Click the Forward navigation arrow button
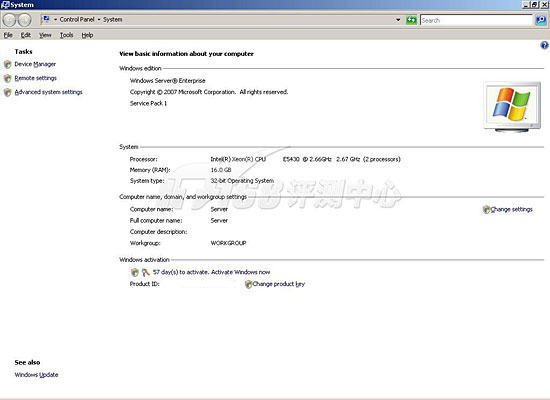Image resolution: width=550 pixels, height=400 pixels. tap(25, 20)
